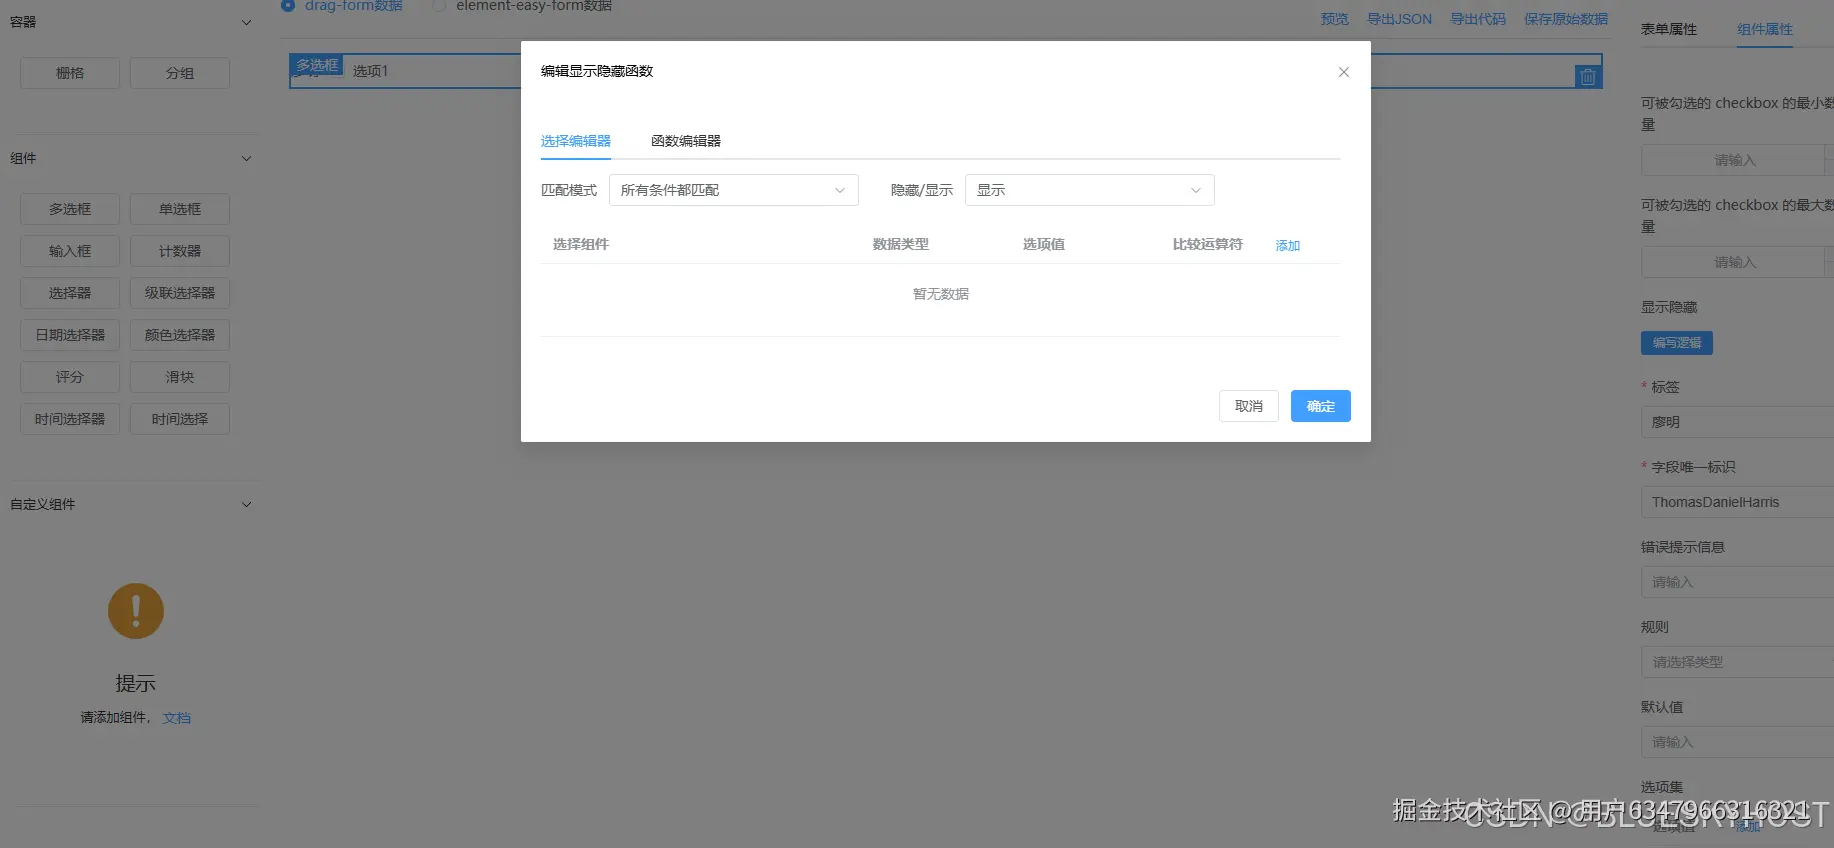
Task: Add an 输入框 component
Action: pos(70,251)
